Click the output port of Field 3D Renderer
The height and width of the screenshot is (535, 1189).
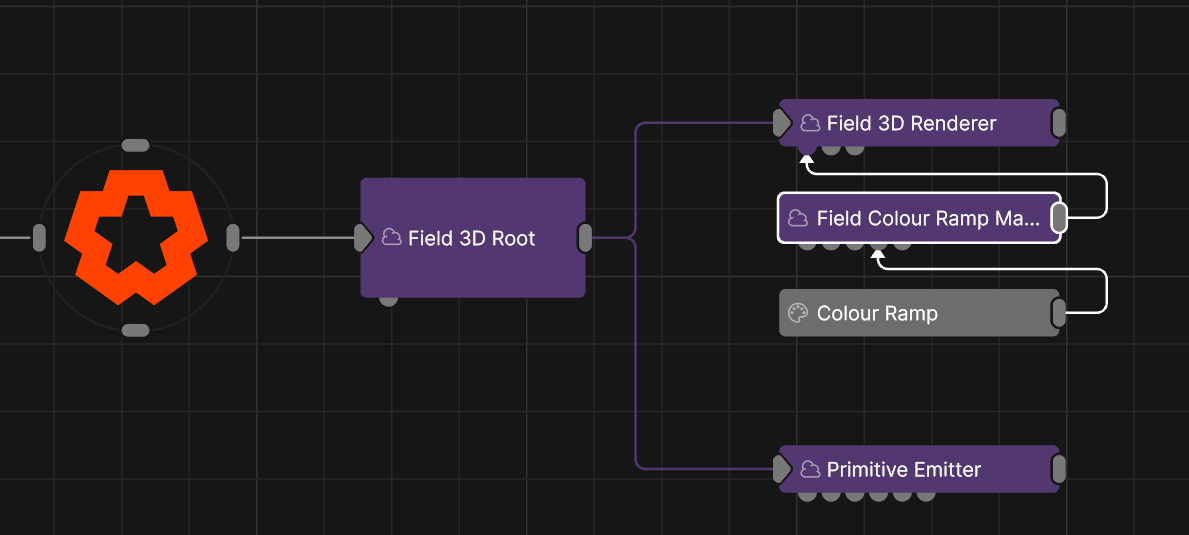pos(1059,124)
